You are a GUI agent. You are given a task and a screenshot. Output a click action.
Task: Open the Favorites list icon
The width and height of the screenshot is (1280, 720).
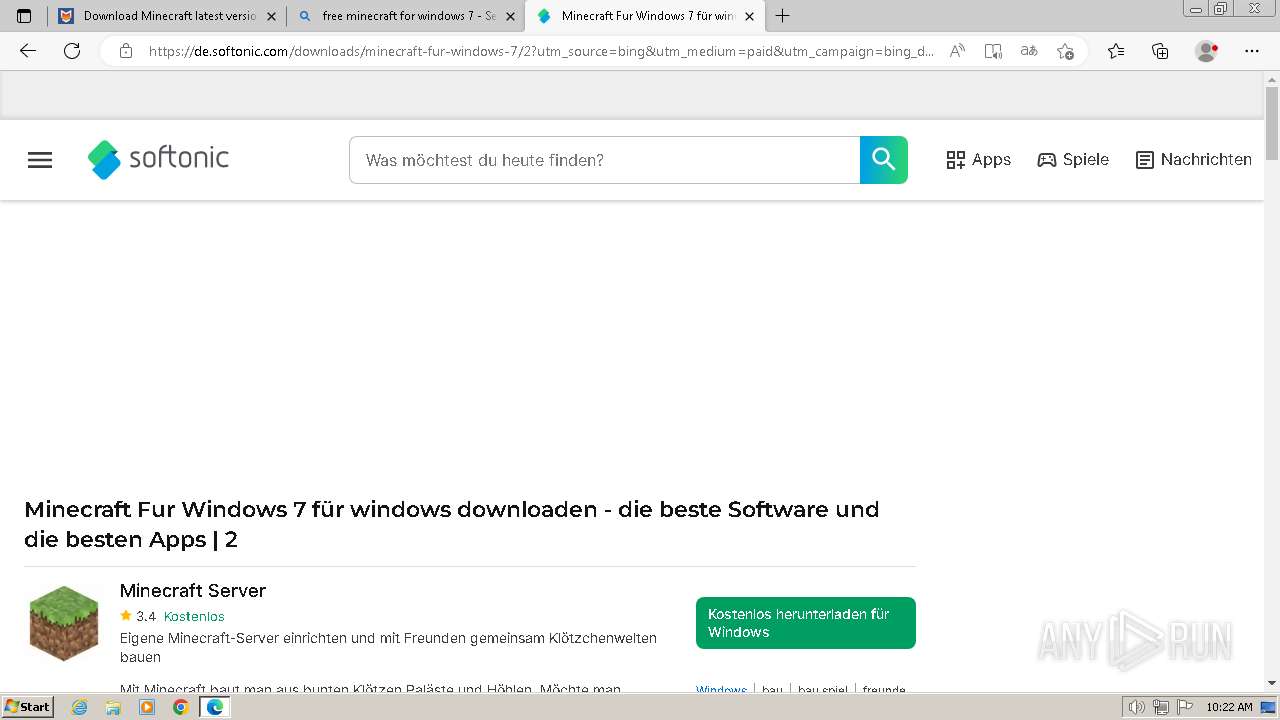pyautogui.click(x=1116, y=51)
